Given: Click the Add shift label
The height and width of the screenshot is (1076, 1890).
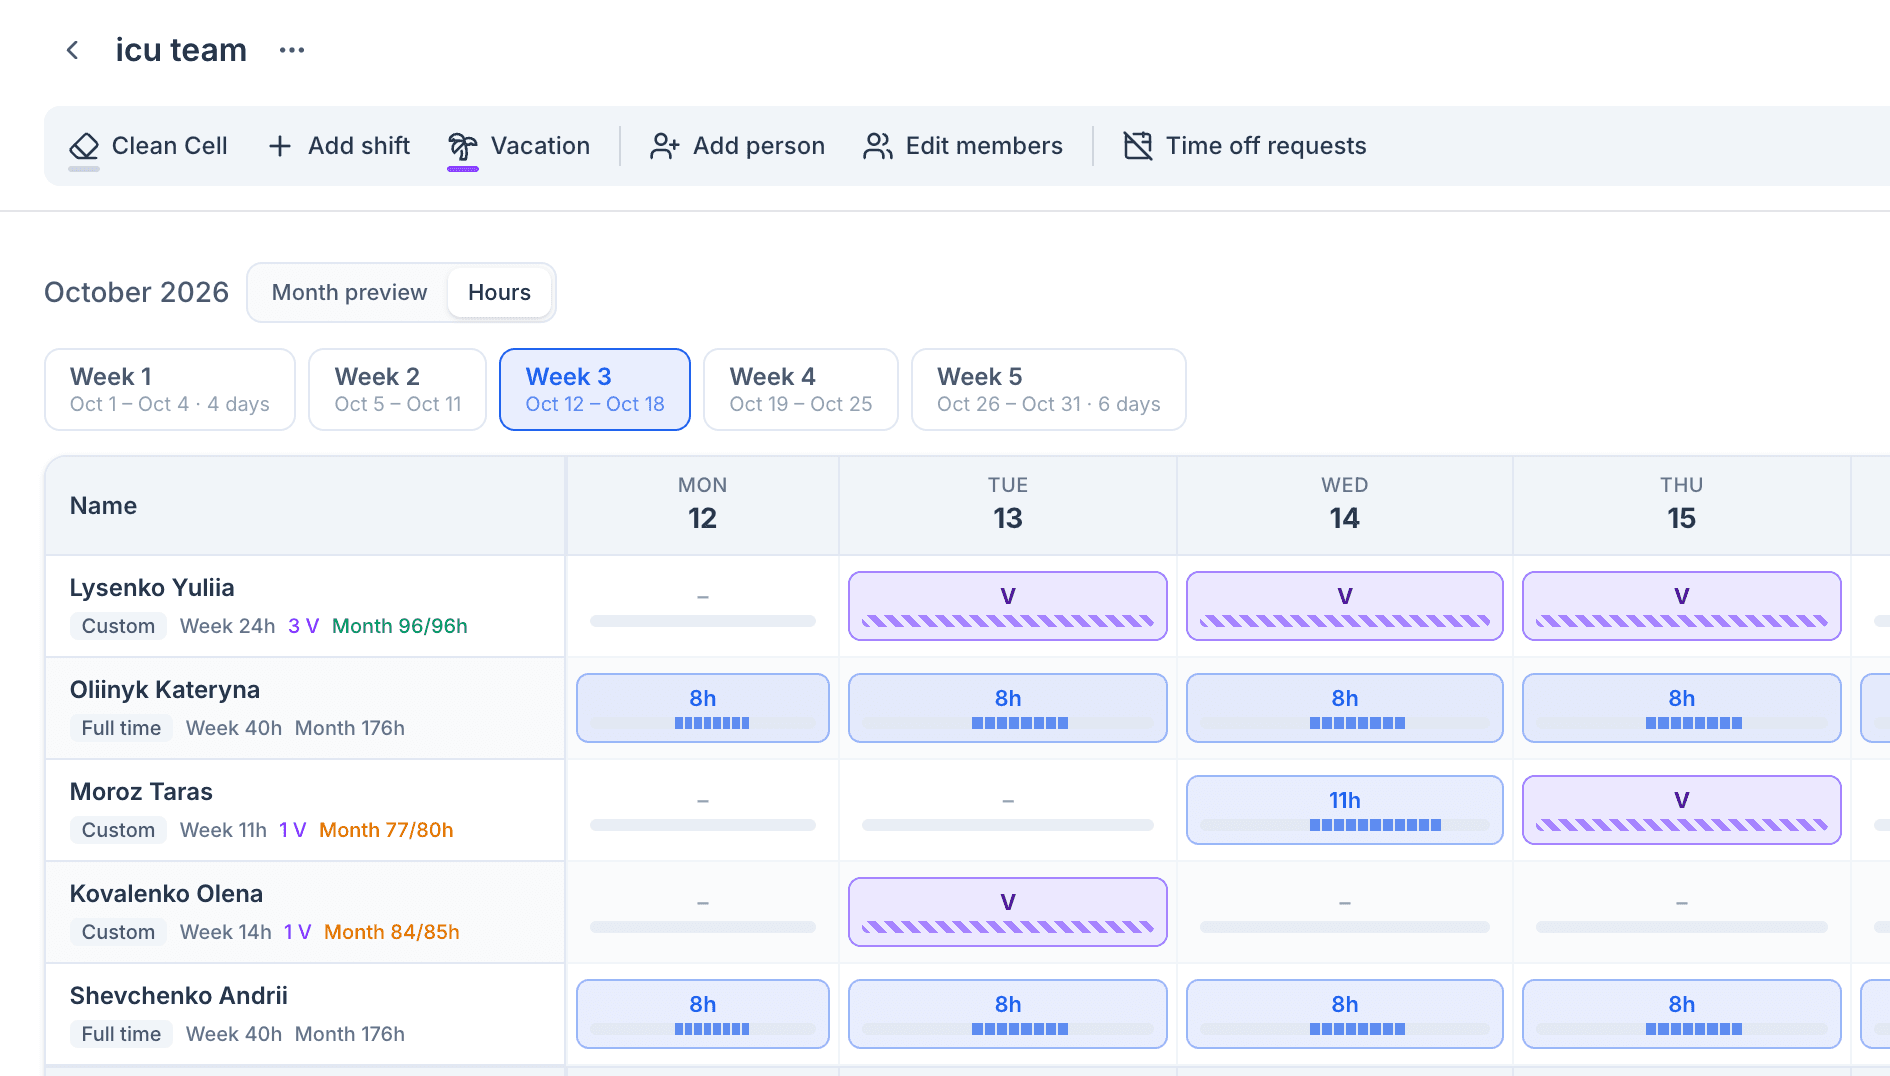Looking at the screenshot, I should pyautogui.click(x=359, y=146).
